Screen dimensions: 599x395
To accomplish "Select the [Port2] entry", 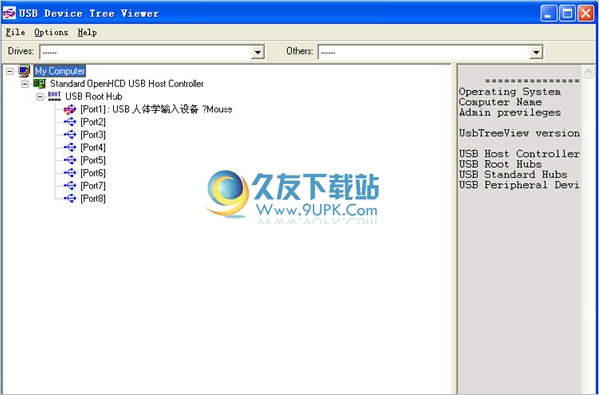I will tap(93, 122).
